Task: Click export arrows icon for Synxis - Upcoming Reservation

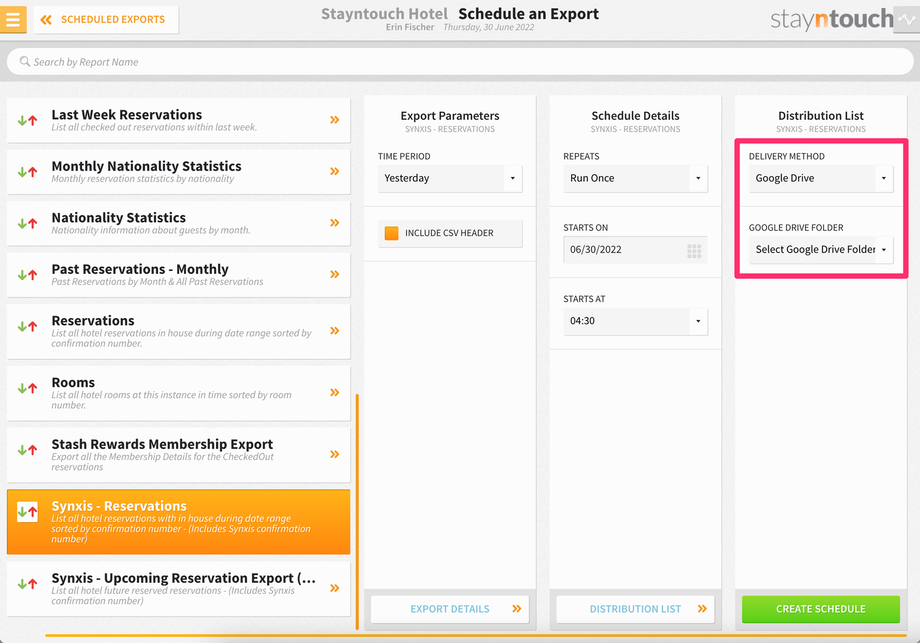Action: tap(27, 584)
